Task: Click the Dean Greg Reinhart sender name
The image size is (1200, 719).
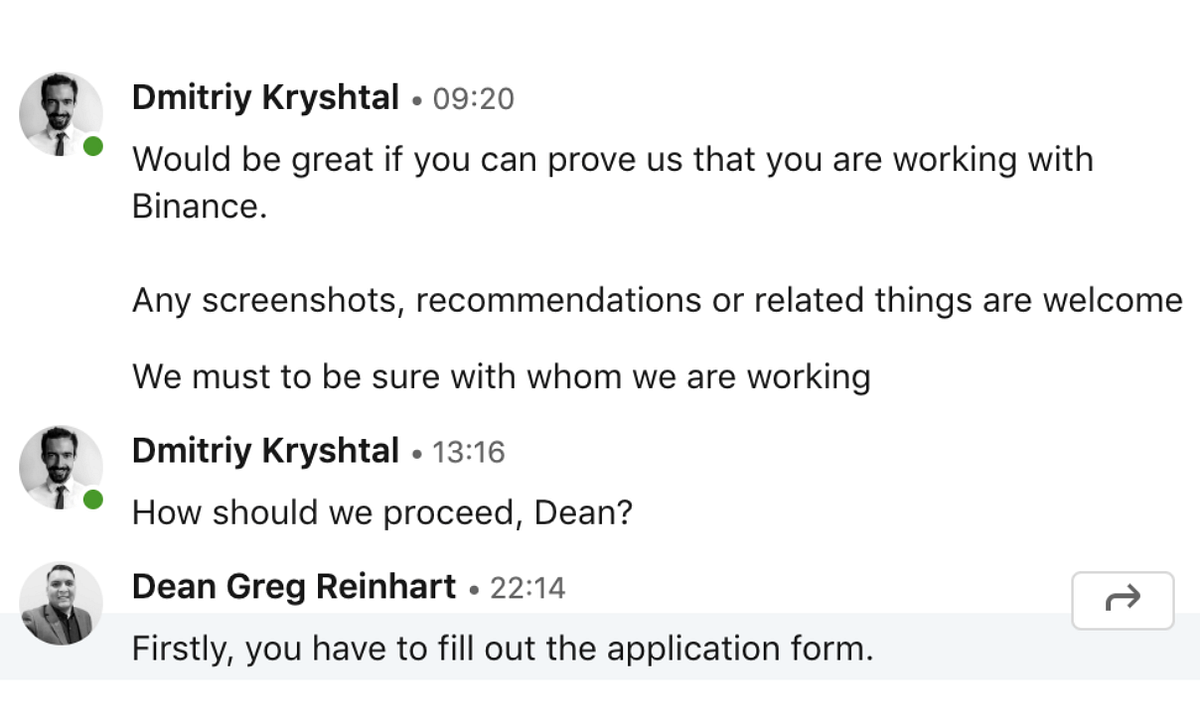Action: 294,587
